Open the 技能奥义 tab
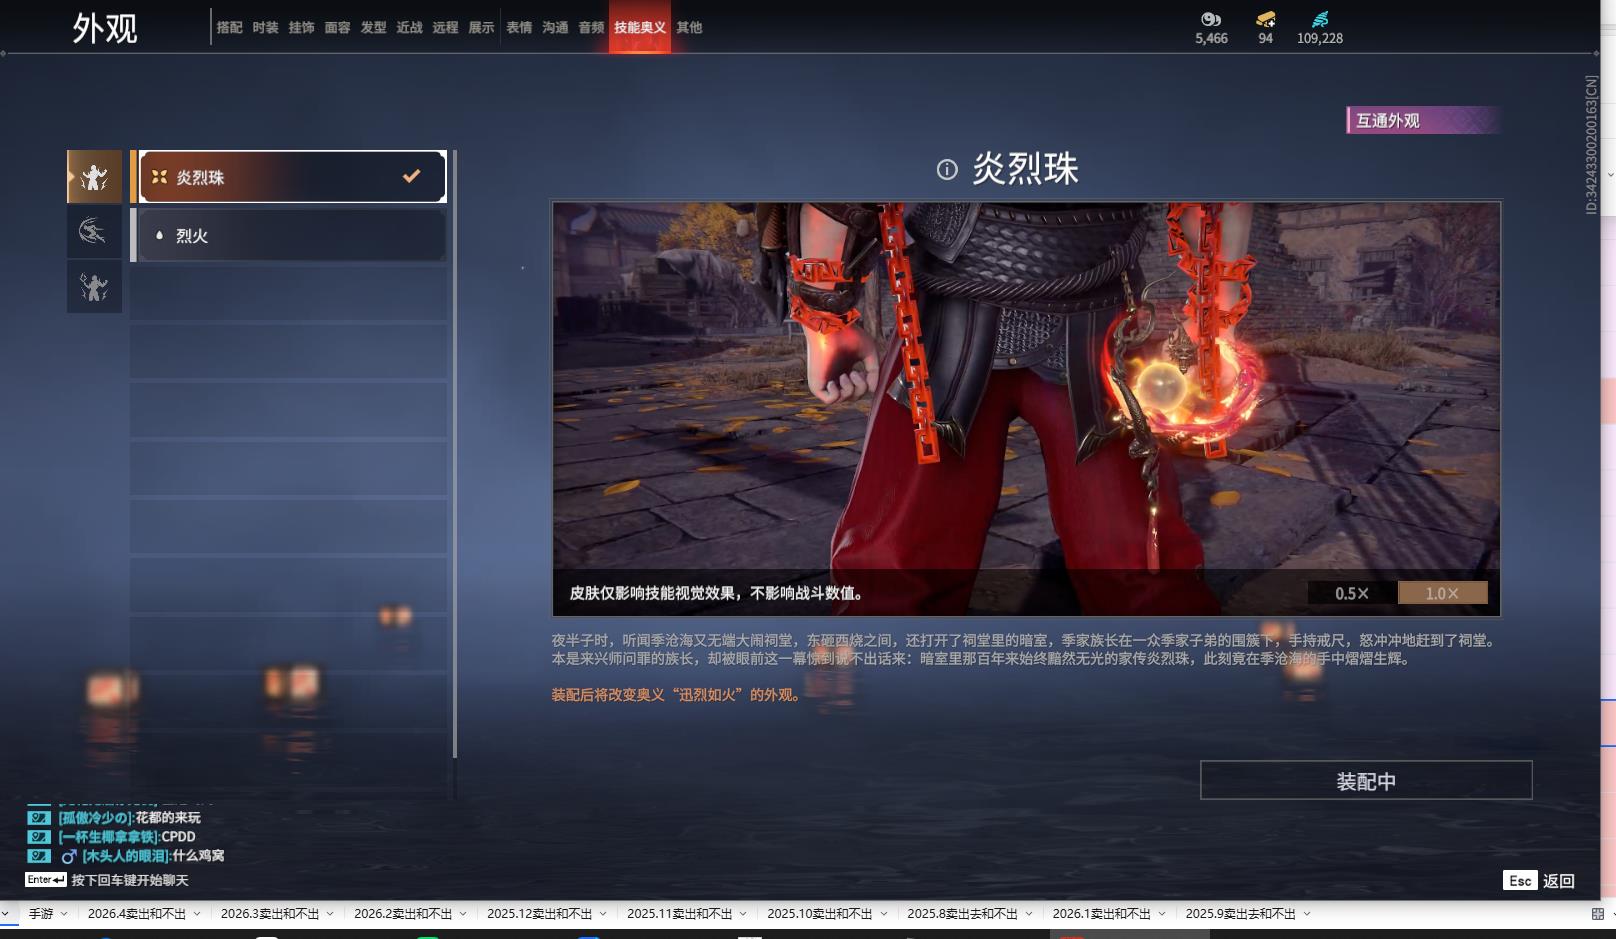 638,28
